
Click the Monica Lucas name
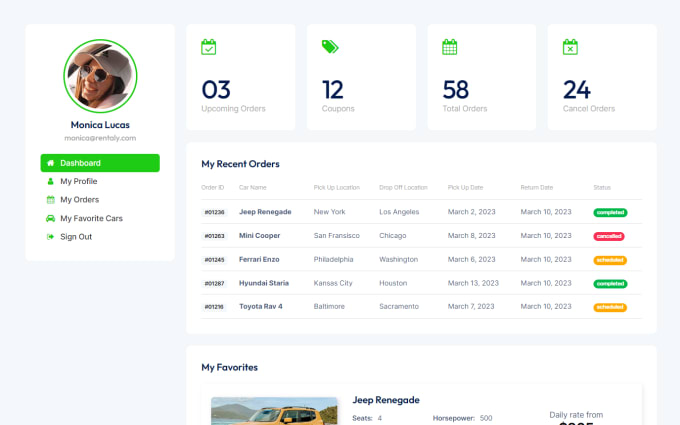pos(100,125)
